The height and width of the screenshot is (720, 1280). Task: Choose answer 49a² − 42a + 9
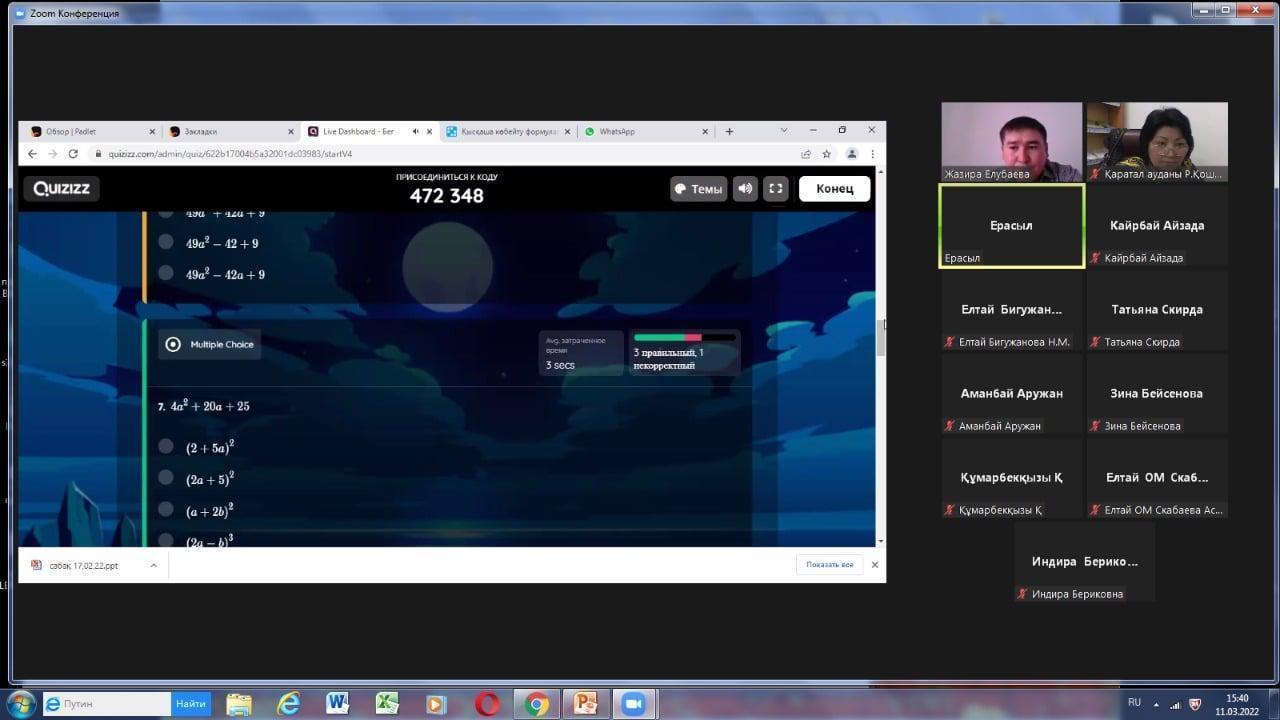pyautogui.click(x=166, y=273)
